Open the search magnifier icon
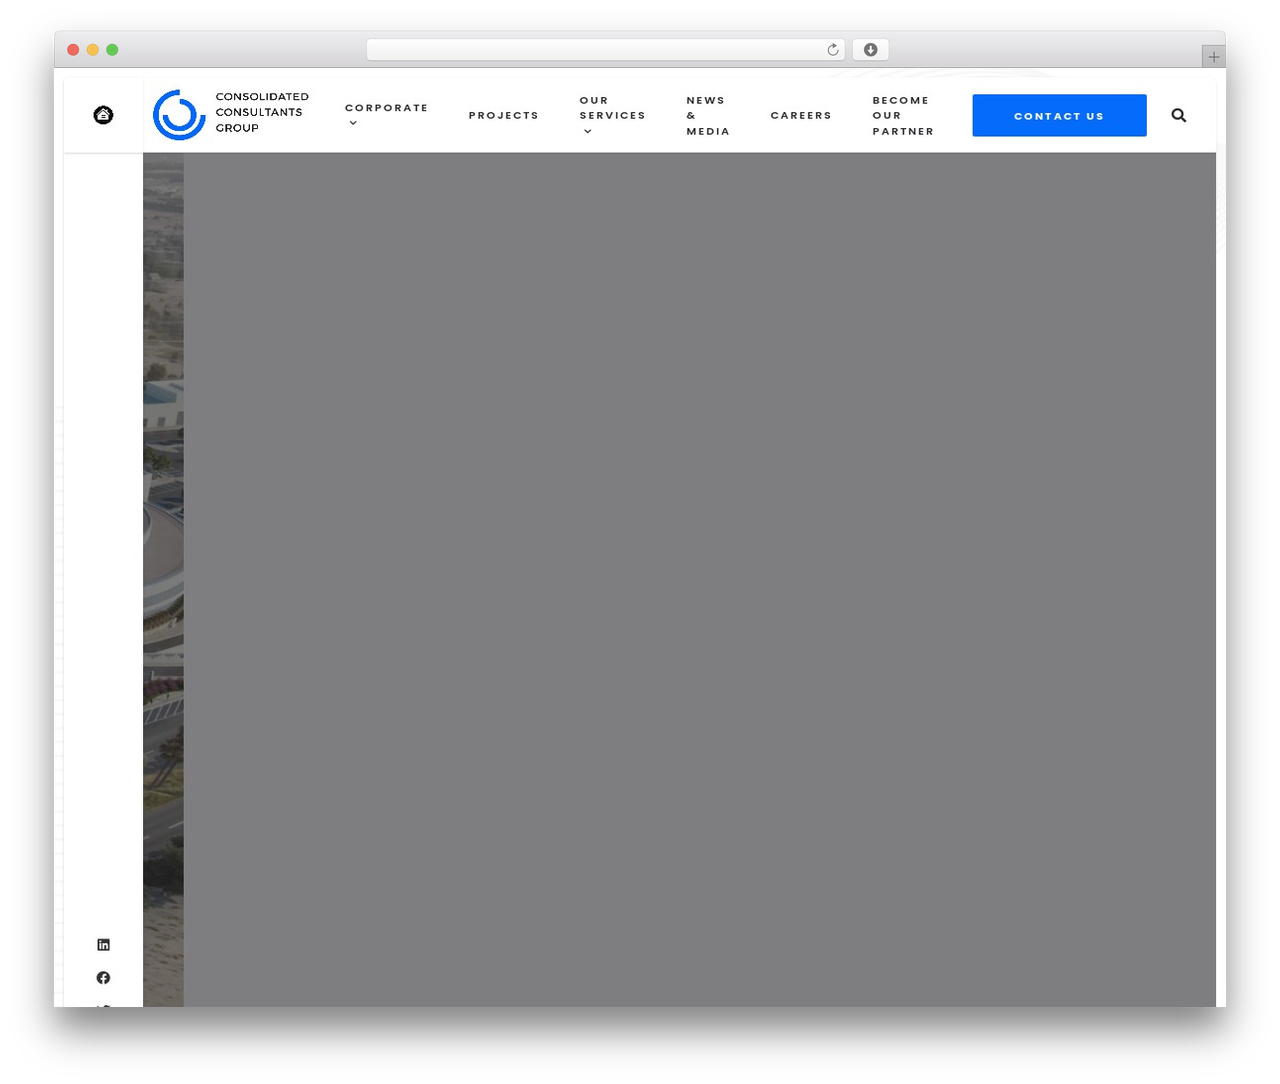This screenshot has height=1084, width=1280. 1179,115
